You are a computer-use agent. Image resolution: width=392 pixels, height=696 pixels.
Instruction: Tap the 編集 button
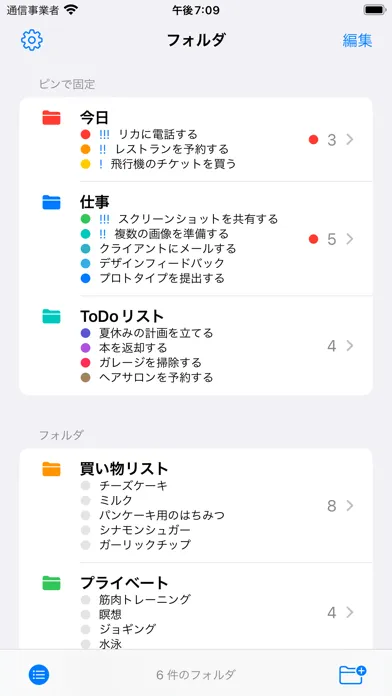coord(357,40)
